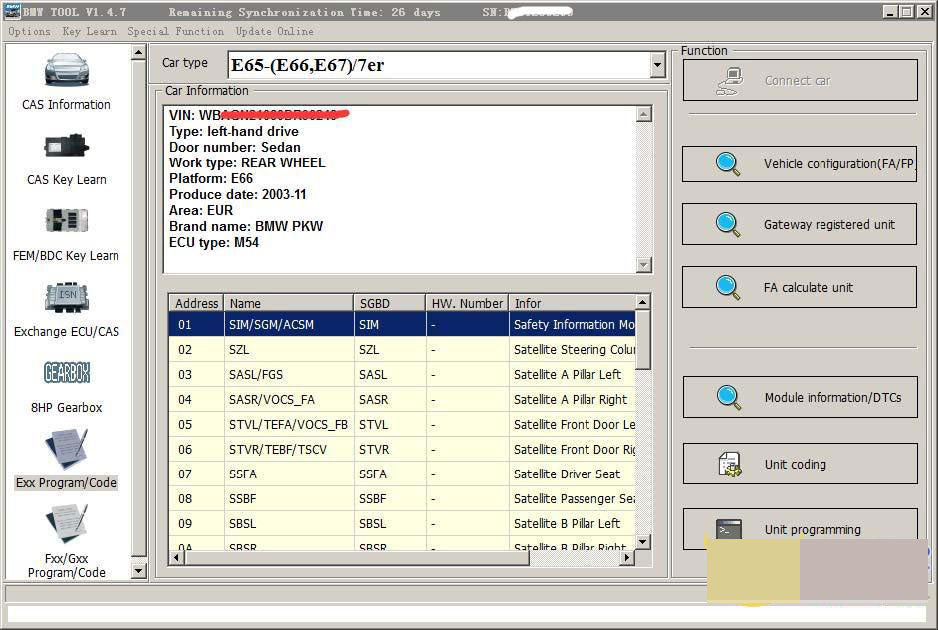This screenshot has height=630, width=938.
Task: Click magnifier icon on FA calculate unit
Action: 727,287
